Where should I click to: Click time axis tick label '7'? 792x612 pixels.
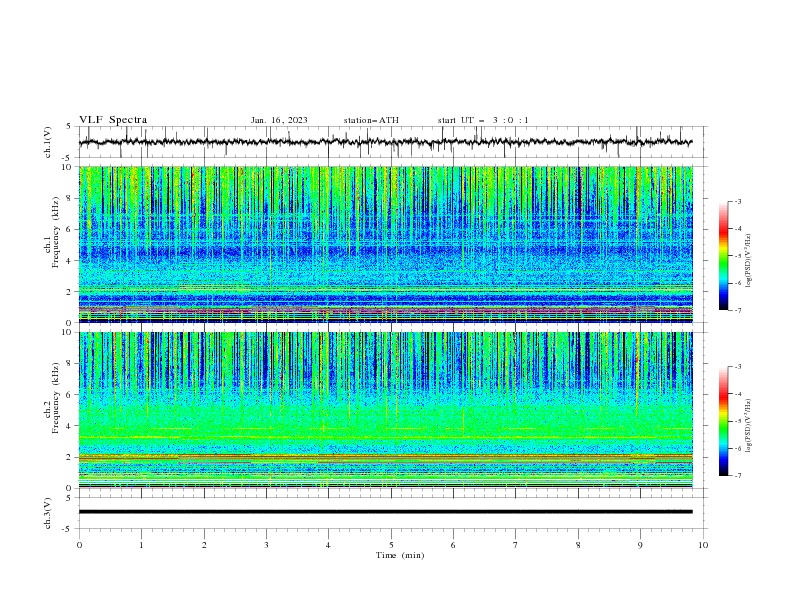coord(516,545)
